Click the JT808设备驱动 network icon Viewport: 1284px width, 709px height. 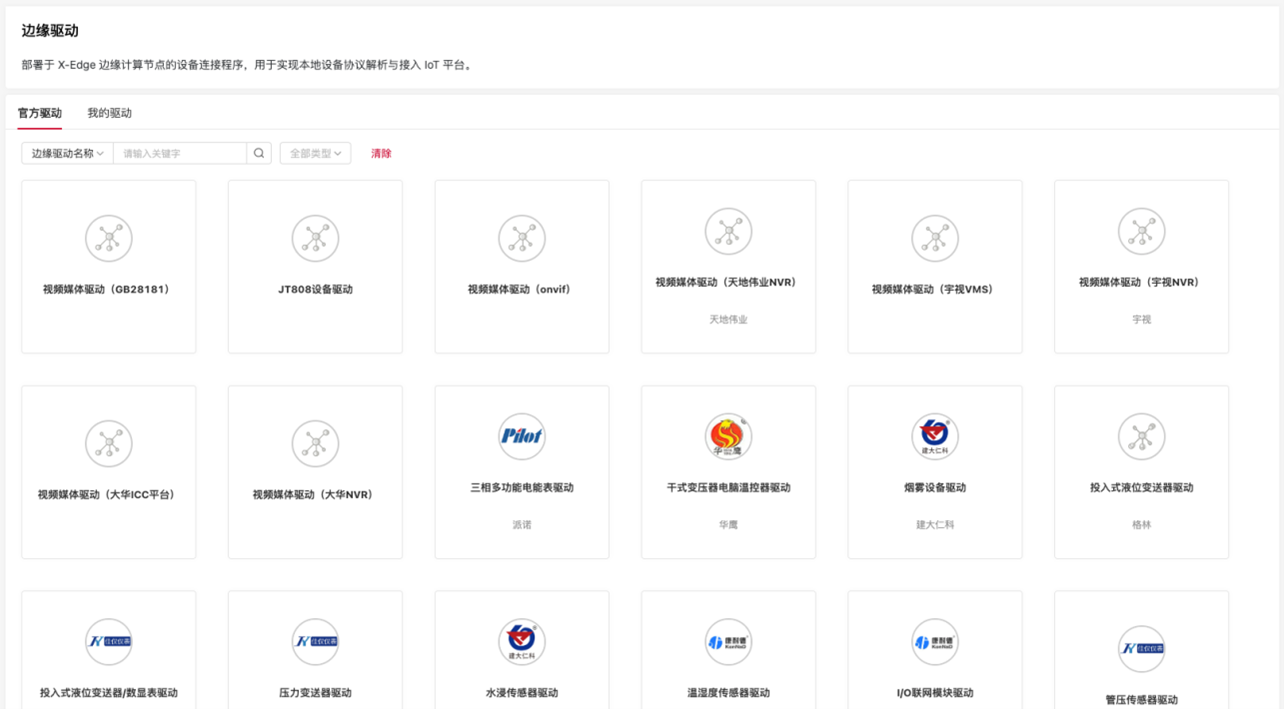pyautogui.click(x=315, y=239)
